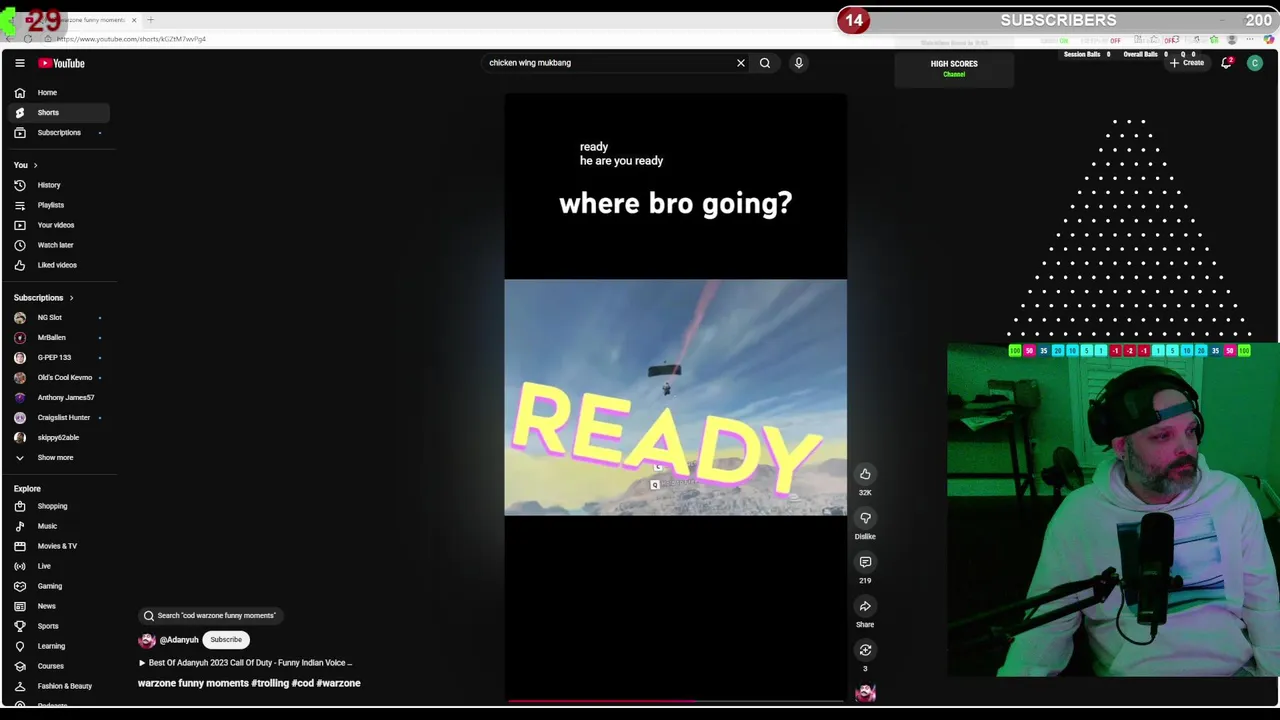1280x720 pixels.
Task: Open Shopping under Explore
Action: (60, 506)
